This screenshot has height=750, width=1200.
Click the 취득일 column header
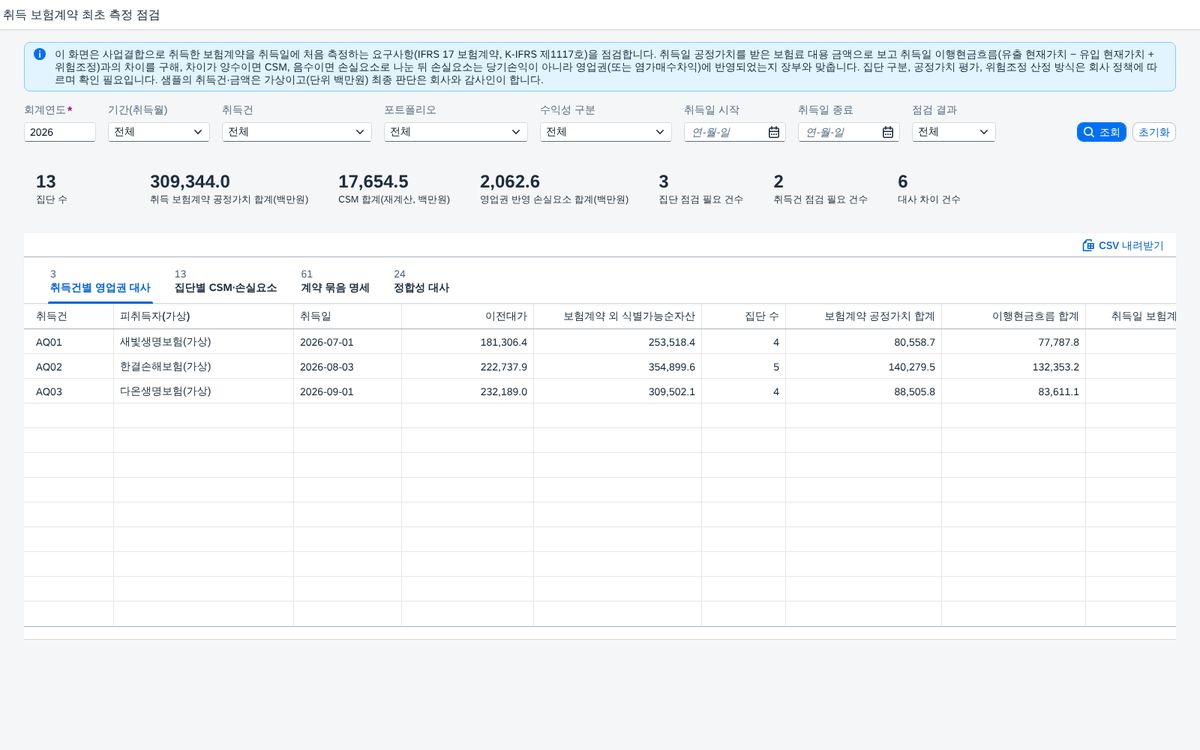click(348, 316)
